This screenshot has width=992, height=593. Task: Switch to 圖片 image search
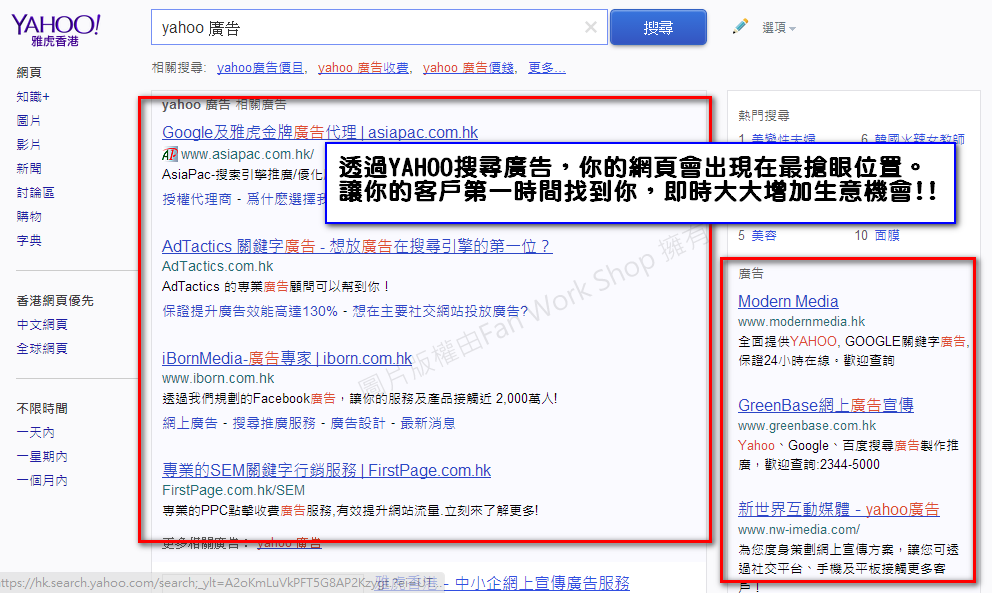click(29, 121)
